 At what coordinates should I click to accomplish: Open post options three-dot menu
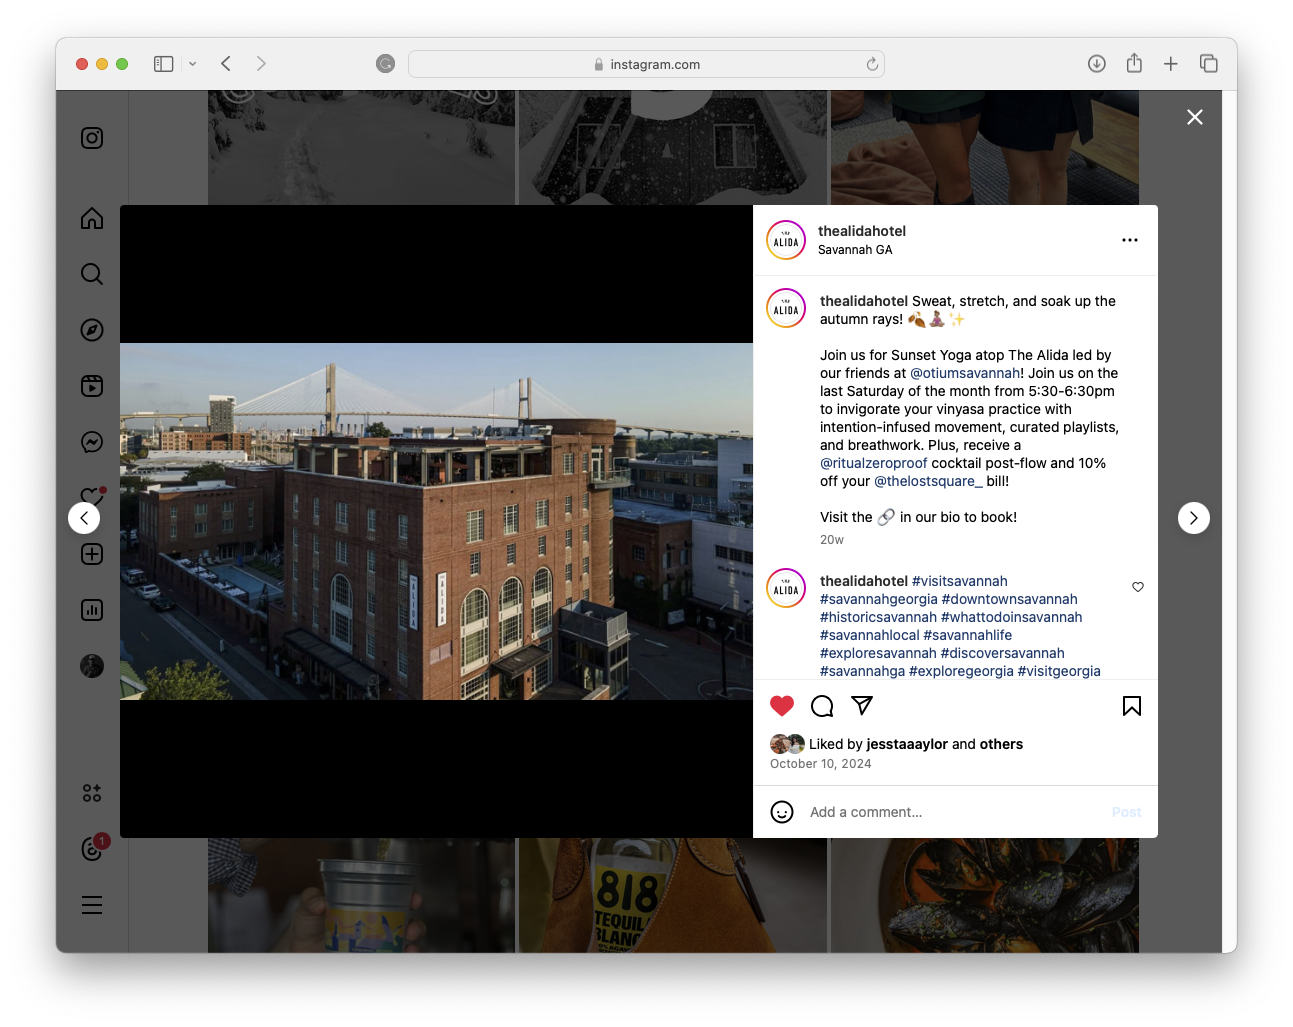(1130, 240)
